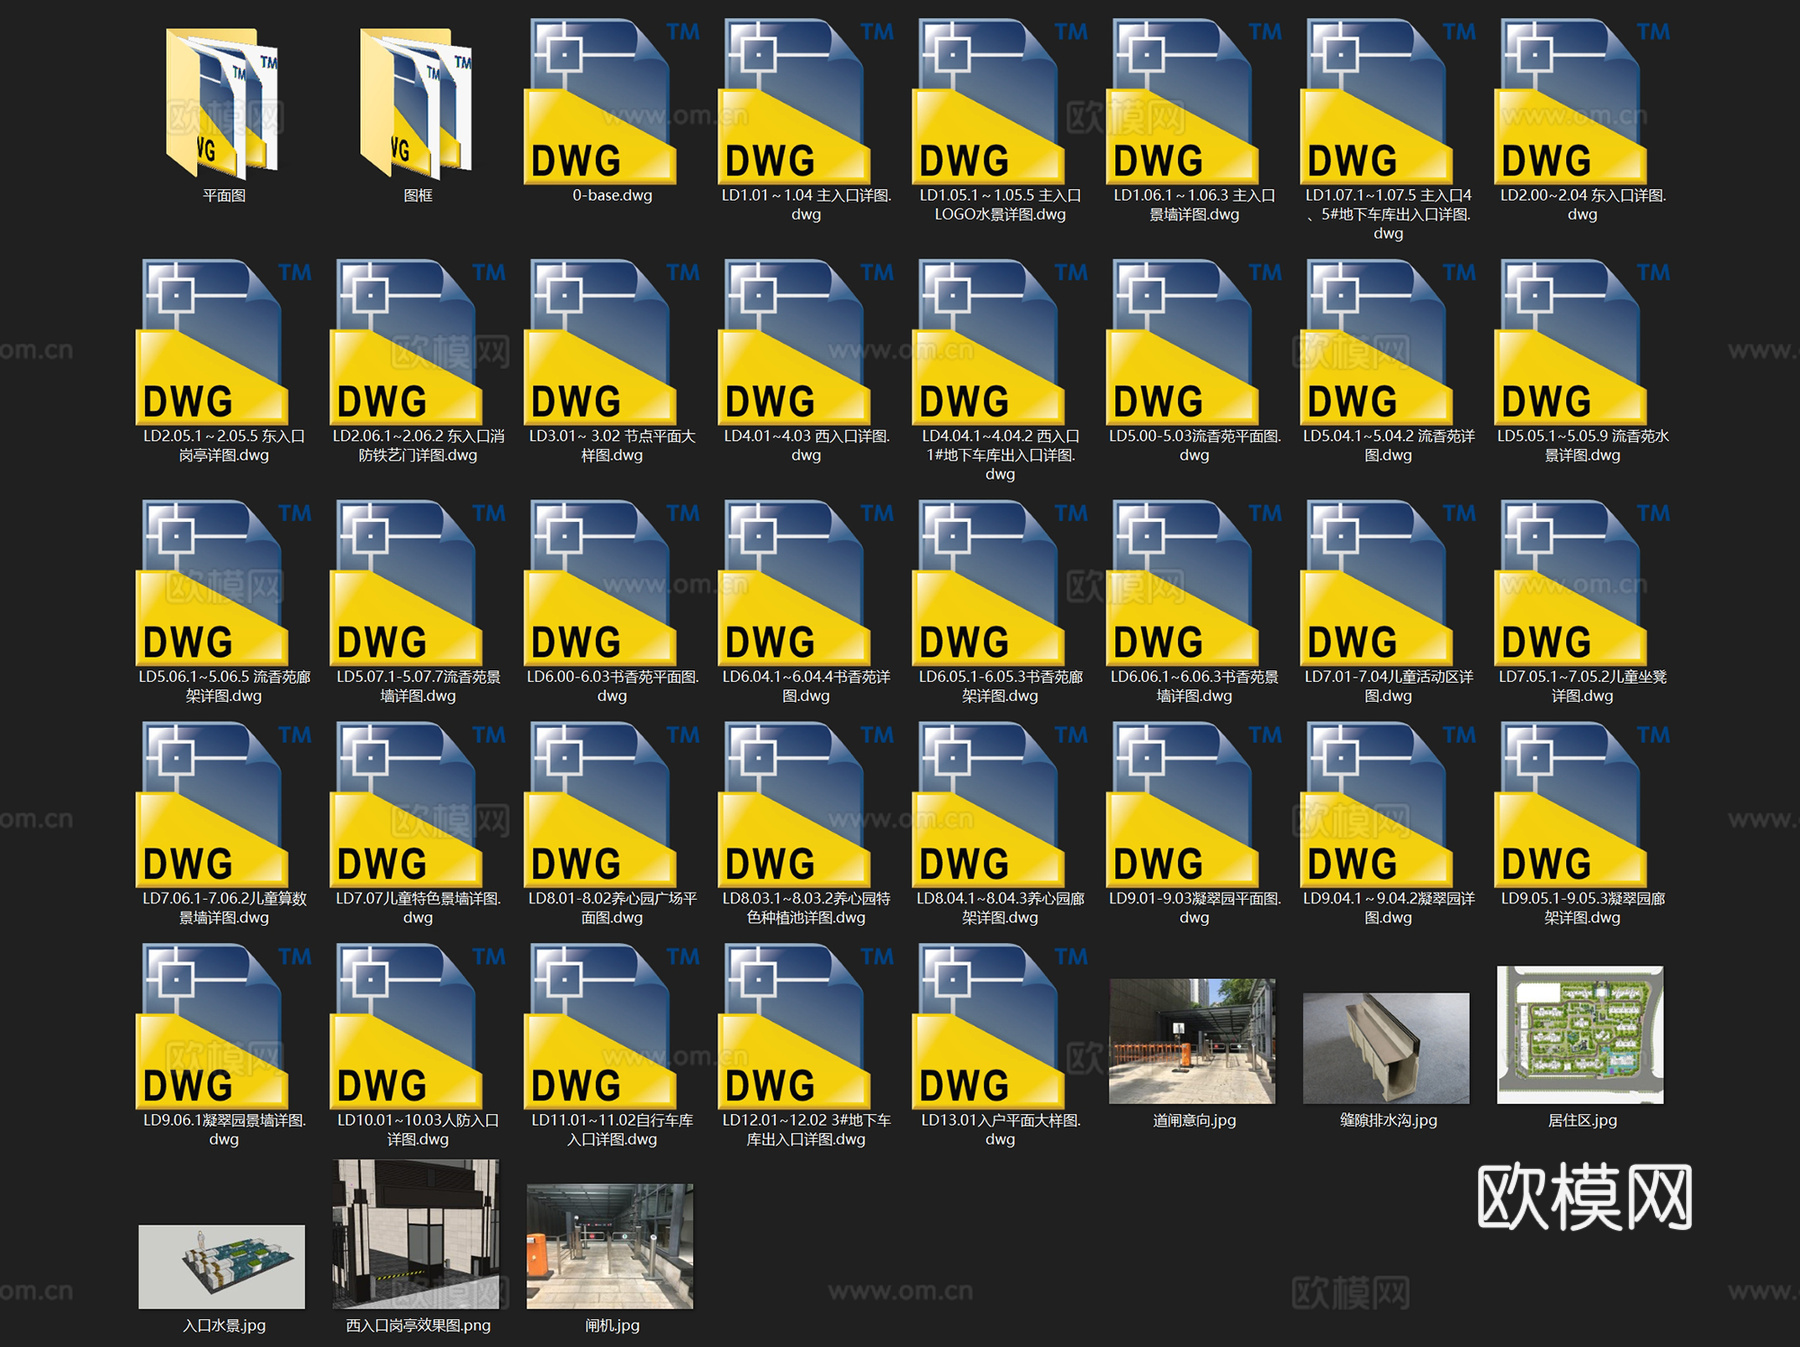This screenshot has height=1347, width=1800.
Task: Click LD2.00~2.04 东入口详图 DWG icon
Action: [x=1571, y=104]
